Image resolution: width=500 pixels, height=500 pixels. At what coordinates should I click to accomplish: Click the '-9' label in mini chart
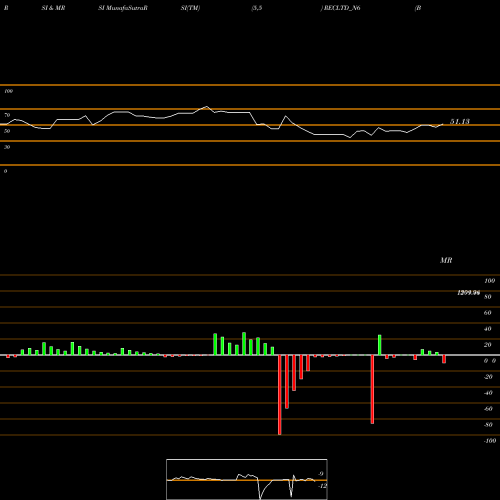click(320, 474)
